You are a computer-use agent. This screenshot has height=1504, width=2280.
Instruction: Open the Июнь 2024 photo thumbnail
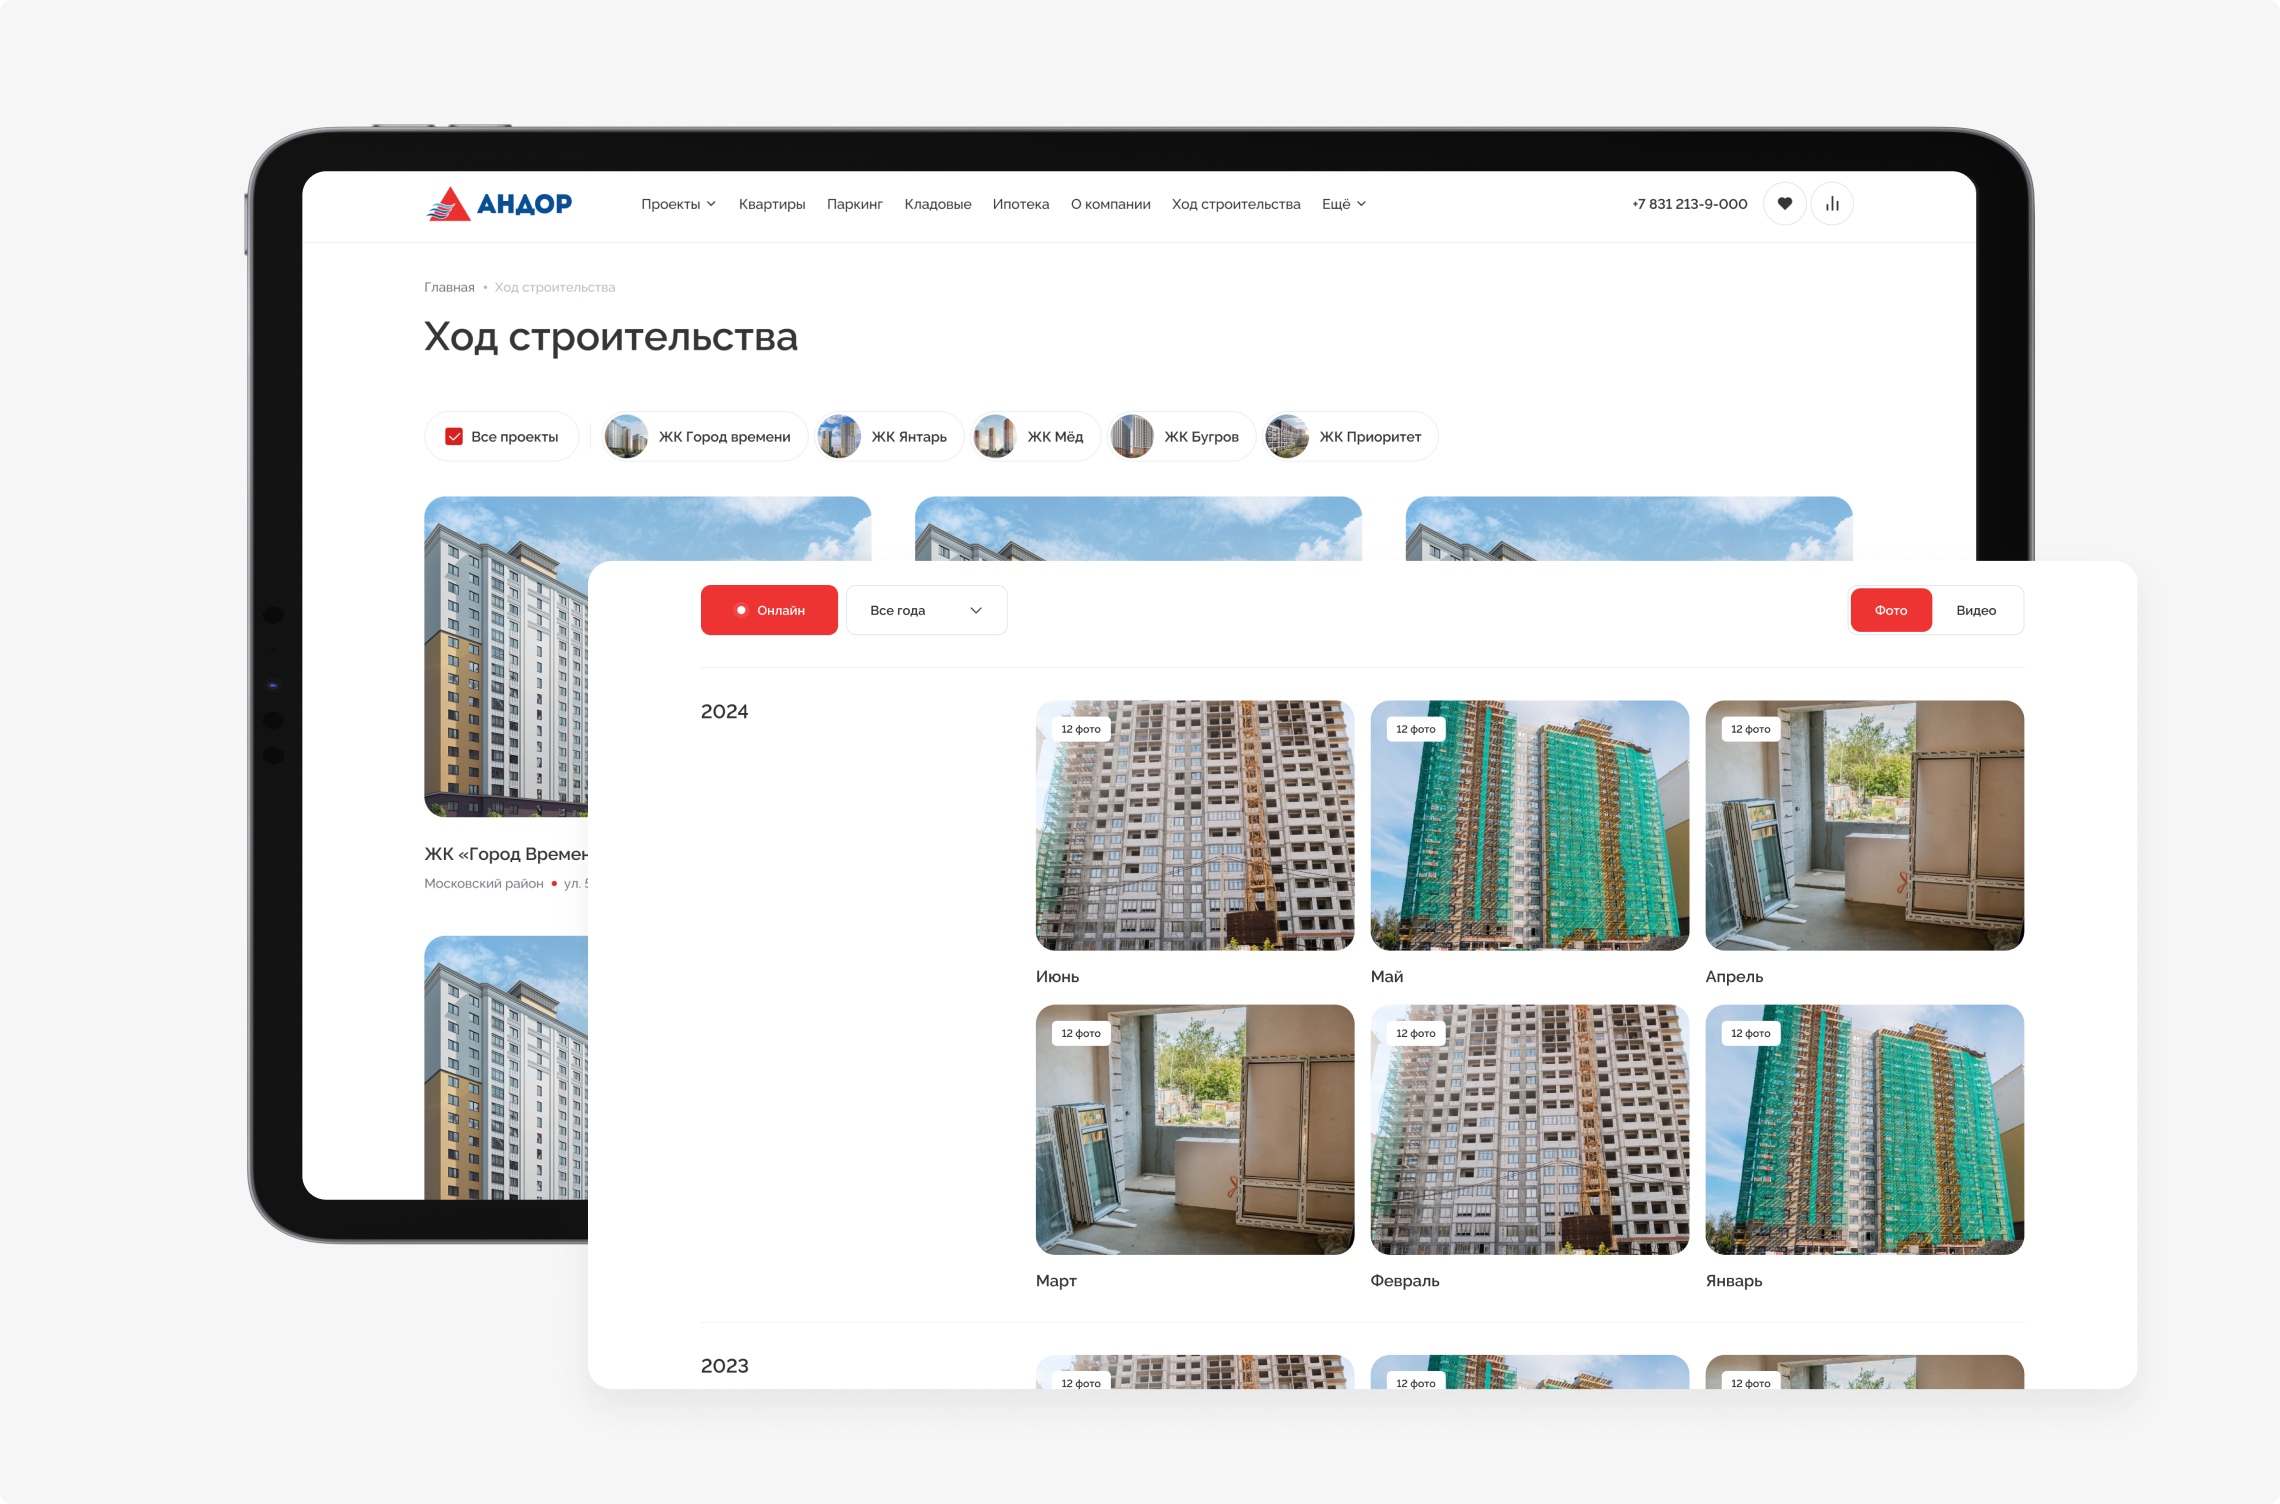pyautogui.click(x=1194, y=825)
